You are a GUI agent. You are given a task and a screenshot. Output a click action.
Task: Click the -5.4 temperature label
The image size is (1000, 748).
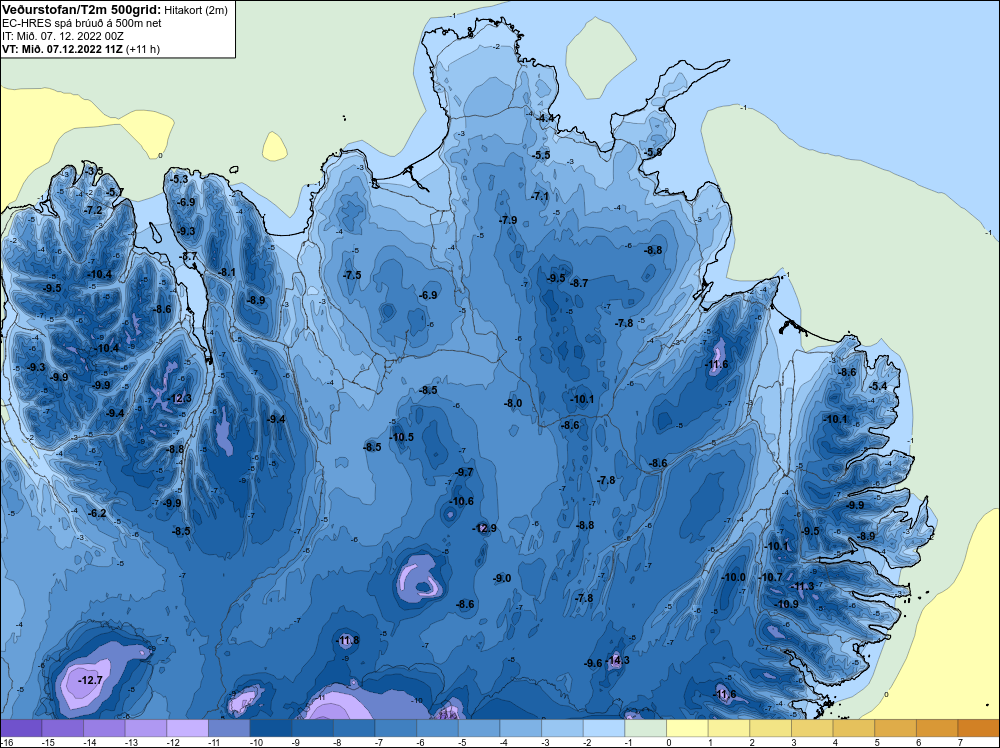(878, 386)
